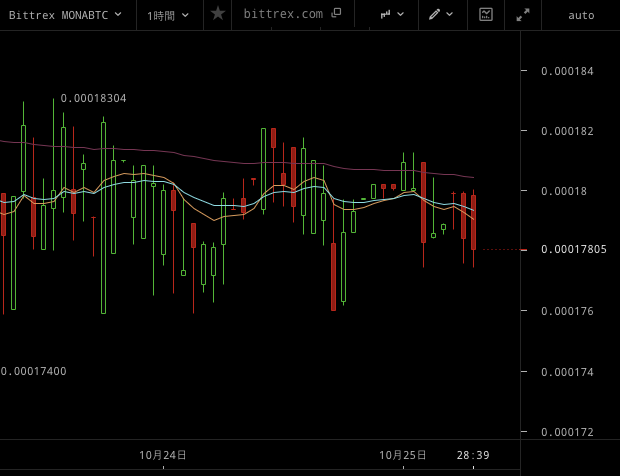This screenshot has width=620, height=476.
Task: Click the 28:39 countdown timer label
Action: pyautogui.click(x=473, y=455)
